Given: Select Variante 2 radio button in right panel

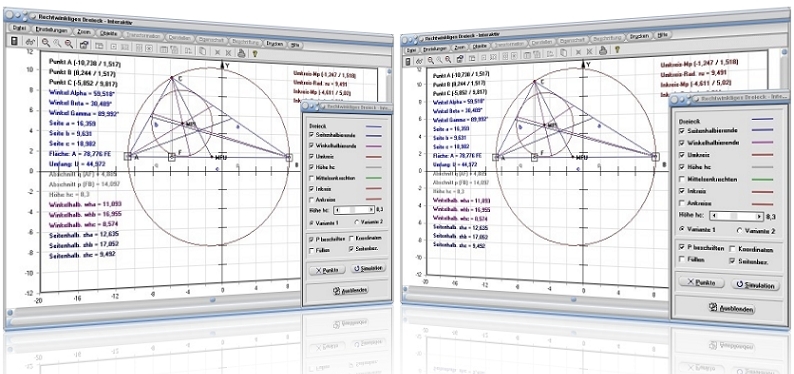Looking at the screenshot, I should click(x=740, y=230).
